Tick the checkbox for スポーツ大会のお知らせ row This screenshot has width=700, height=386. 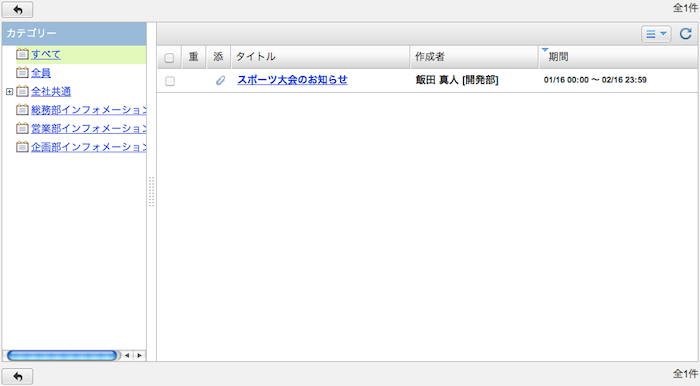[170, 81]
